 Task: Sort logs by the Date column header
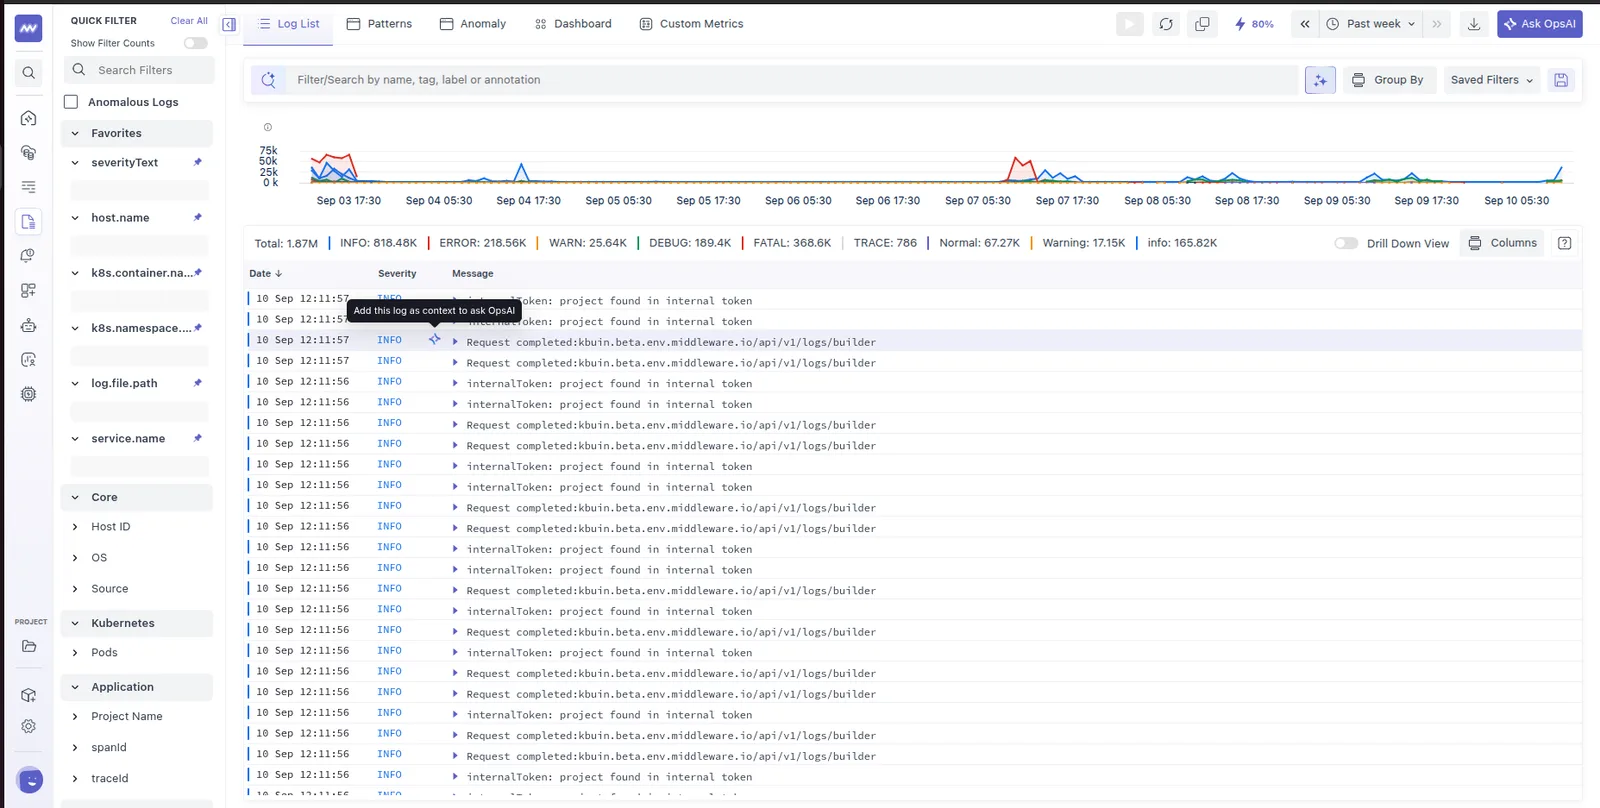pyautogui.click(x=266, y=273)
